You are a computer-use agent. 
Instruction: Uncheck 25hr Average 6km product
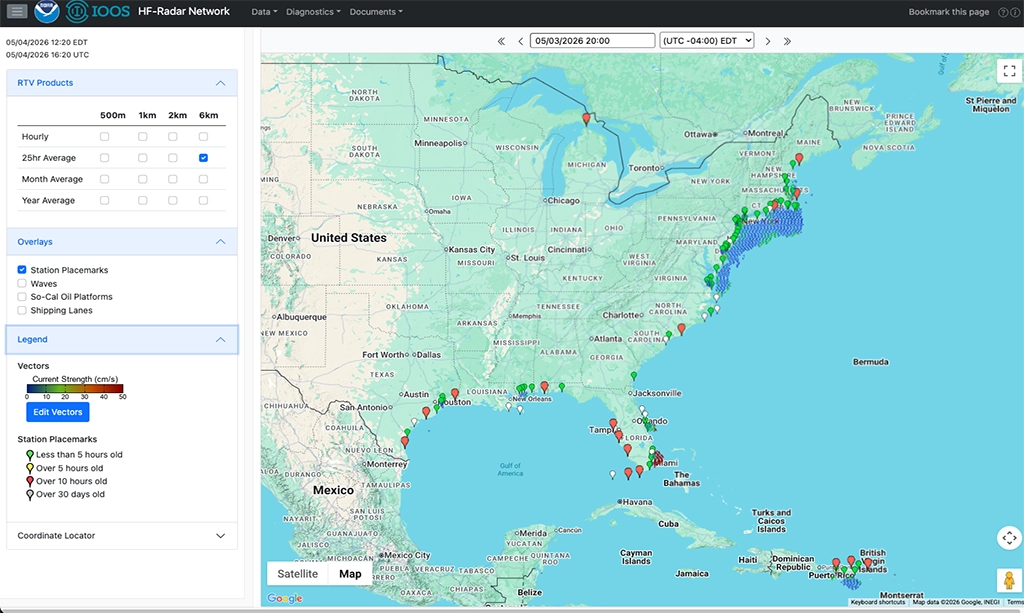pyautogui.click(x=203, y=157)
